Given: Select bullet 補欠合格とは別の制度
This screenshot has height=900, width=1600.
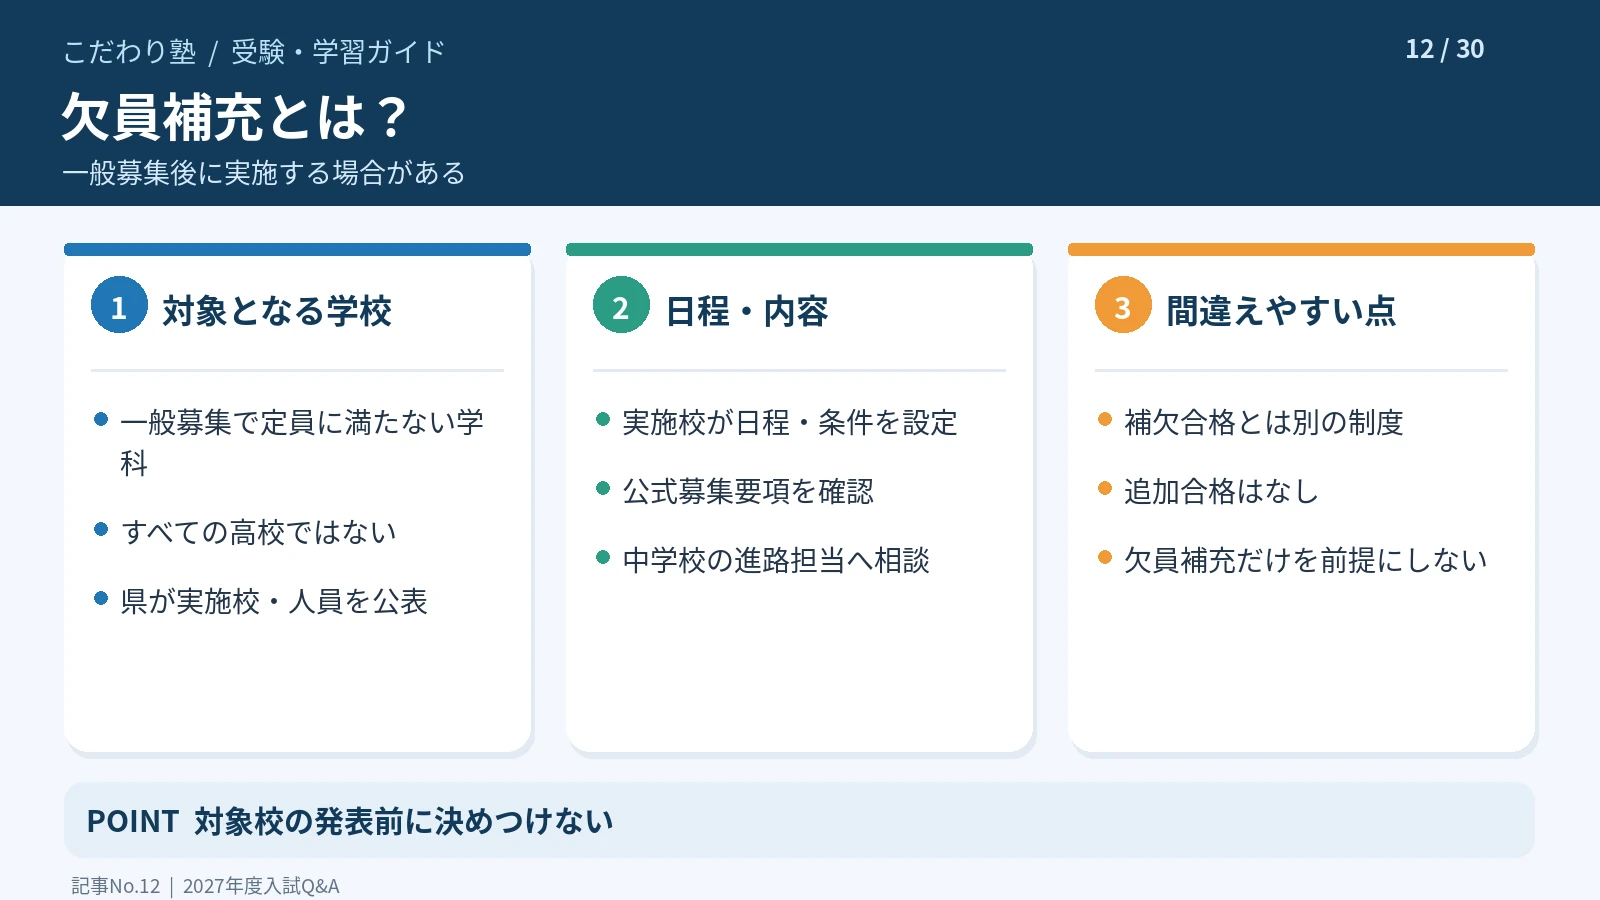Looking at the screenshot, I should 1264,423.
